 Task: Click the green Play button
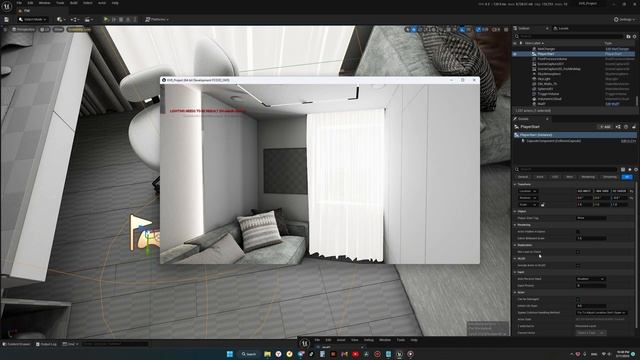106,20
